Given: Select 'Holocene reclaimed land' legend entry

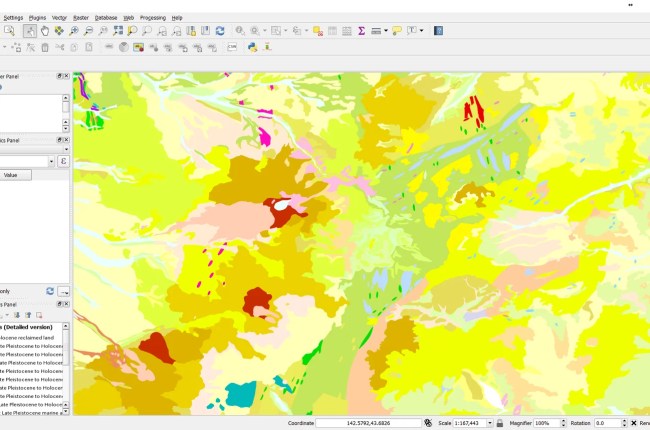Looking at the screenshot, I should (27, 338).
